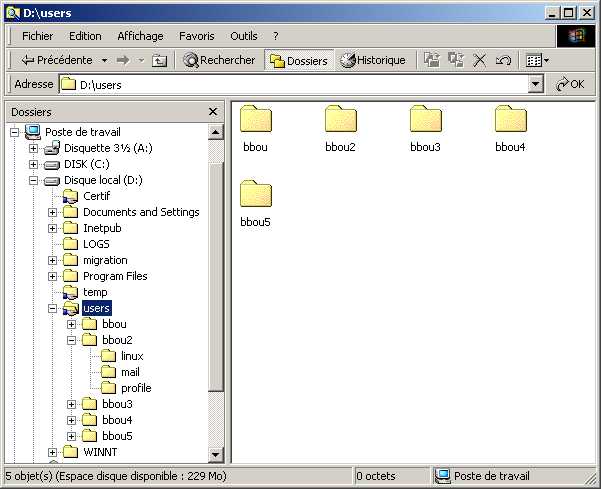
Task: Expand bbou3 node in tree
Action: 71,404
